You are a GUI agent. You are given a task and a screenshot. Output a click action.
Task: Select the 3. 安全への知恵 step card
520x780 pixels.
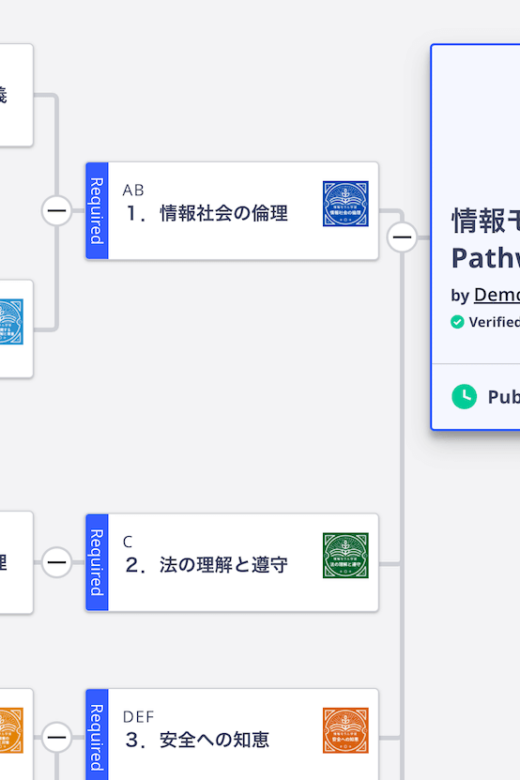[232, 735]
